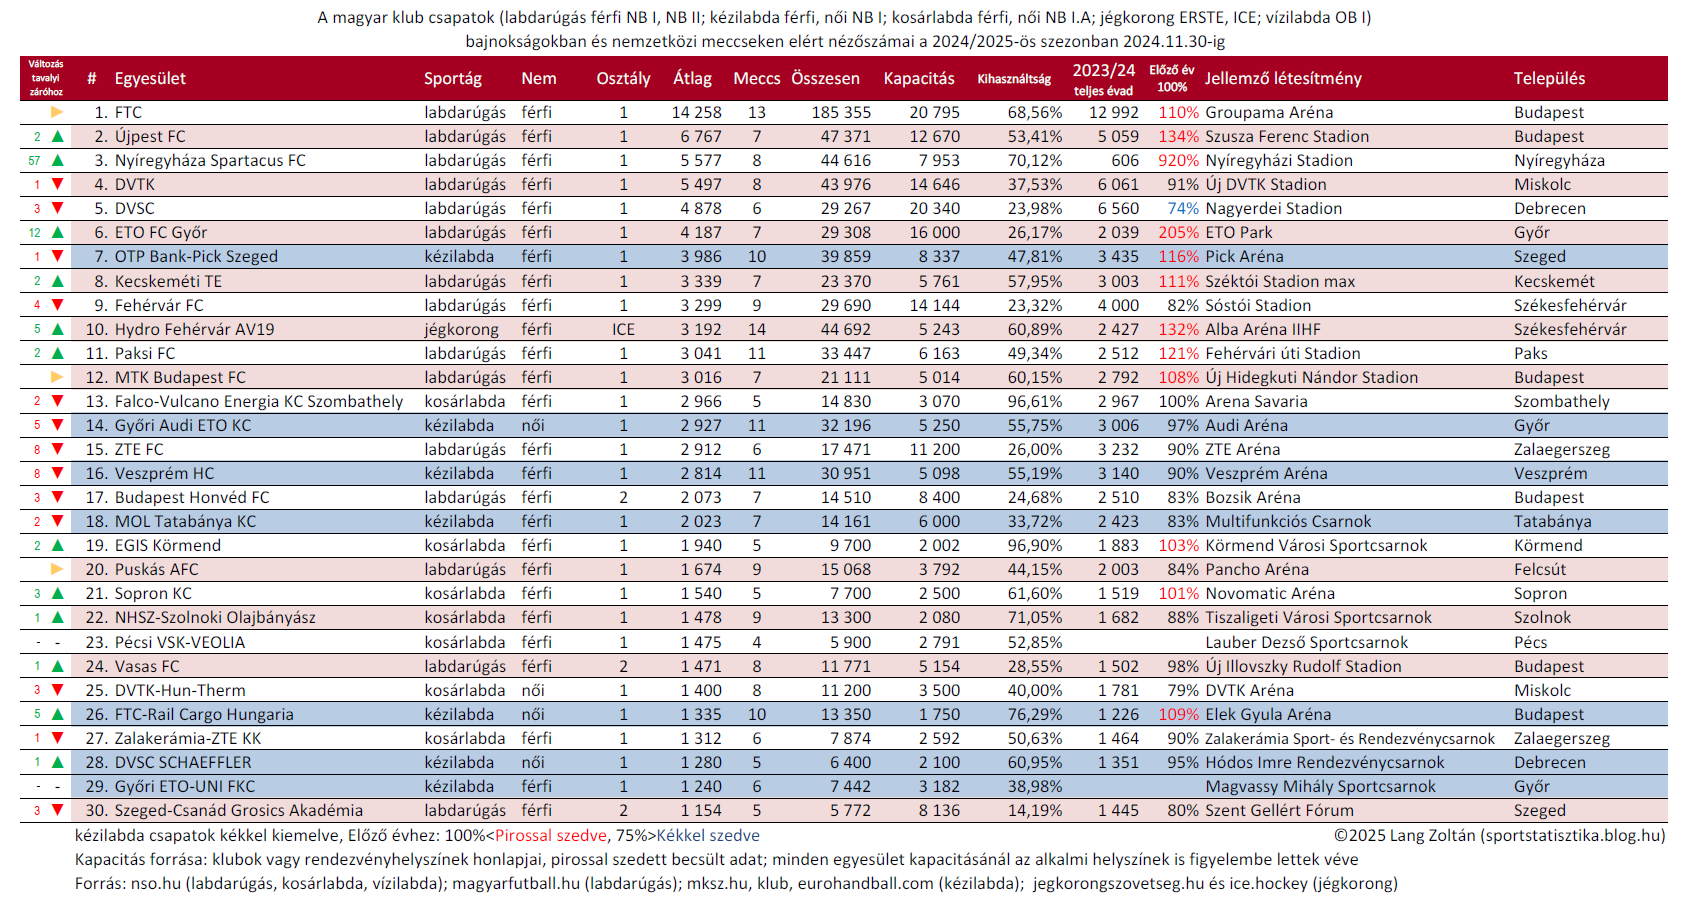Click the 185 355 total attendance value
This screenshot has height=903, width=1690.
tap(841, 112)
